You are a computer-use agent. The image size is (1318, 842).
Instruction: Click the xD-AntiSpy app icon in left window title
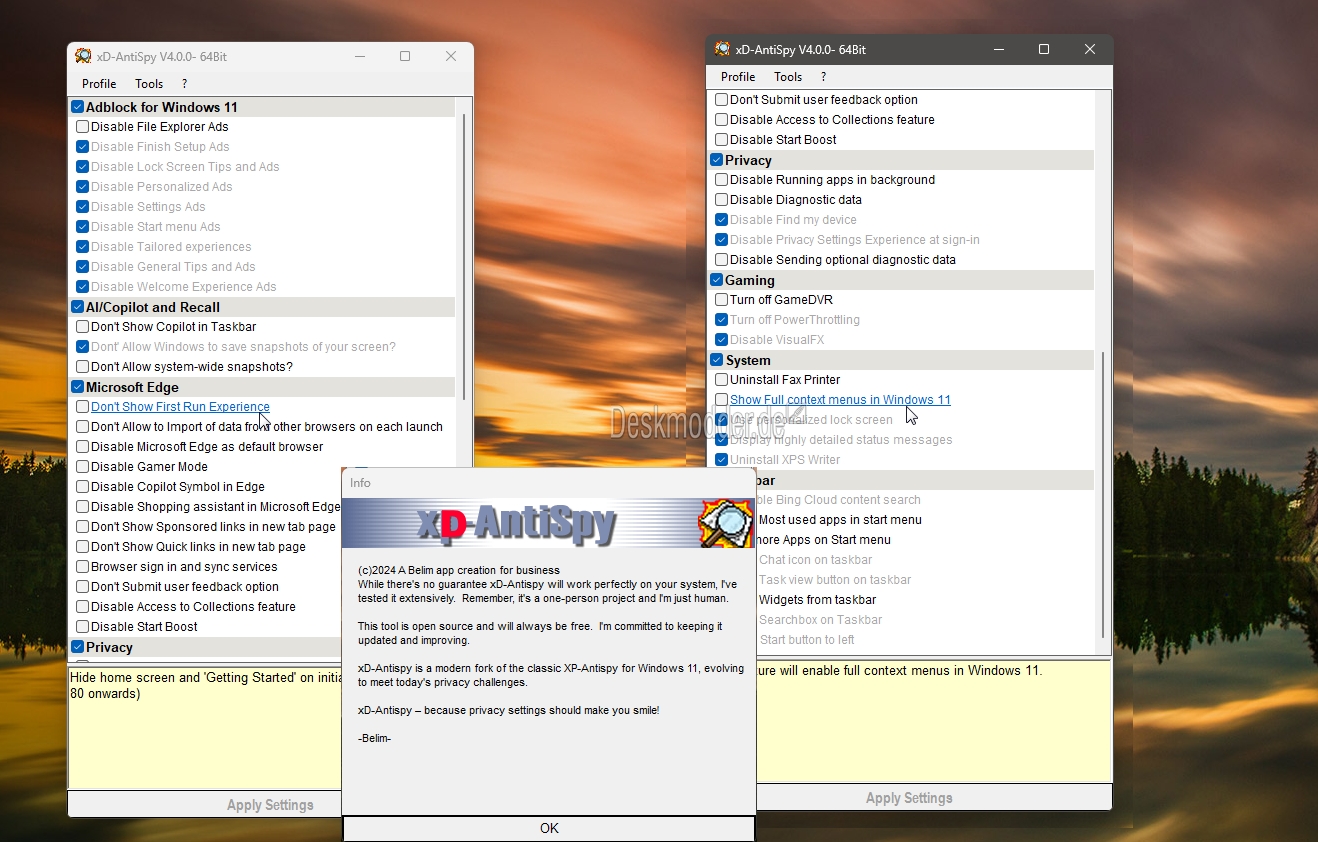[x=84, y=56]
